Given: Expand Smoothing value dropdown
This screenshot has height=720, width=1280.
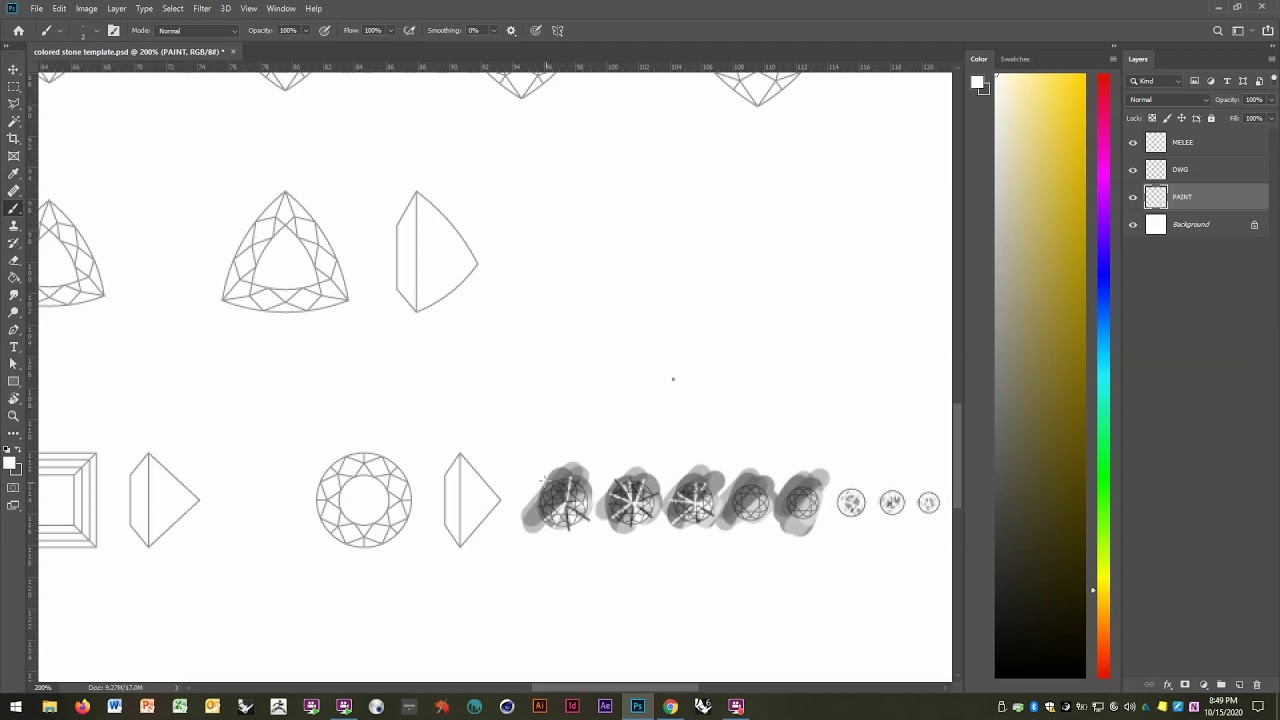Looking at the screenshot, I should click(493, 30).
